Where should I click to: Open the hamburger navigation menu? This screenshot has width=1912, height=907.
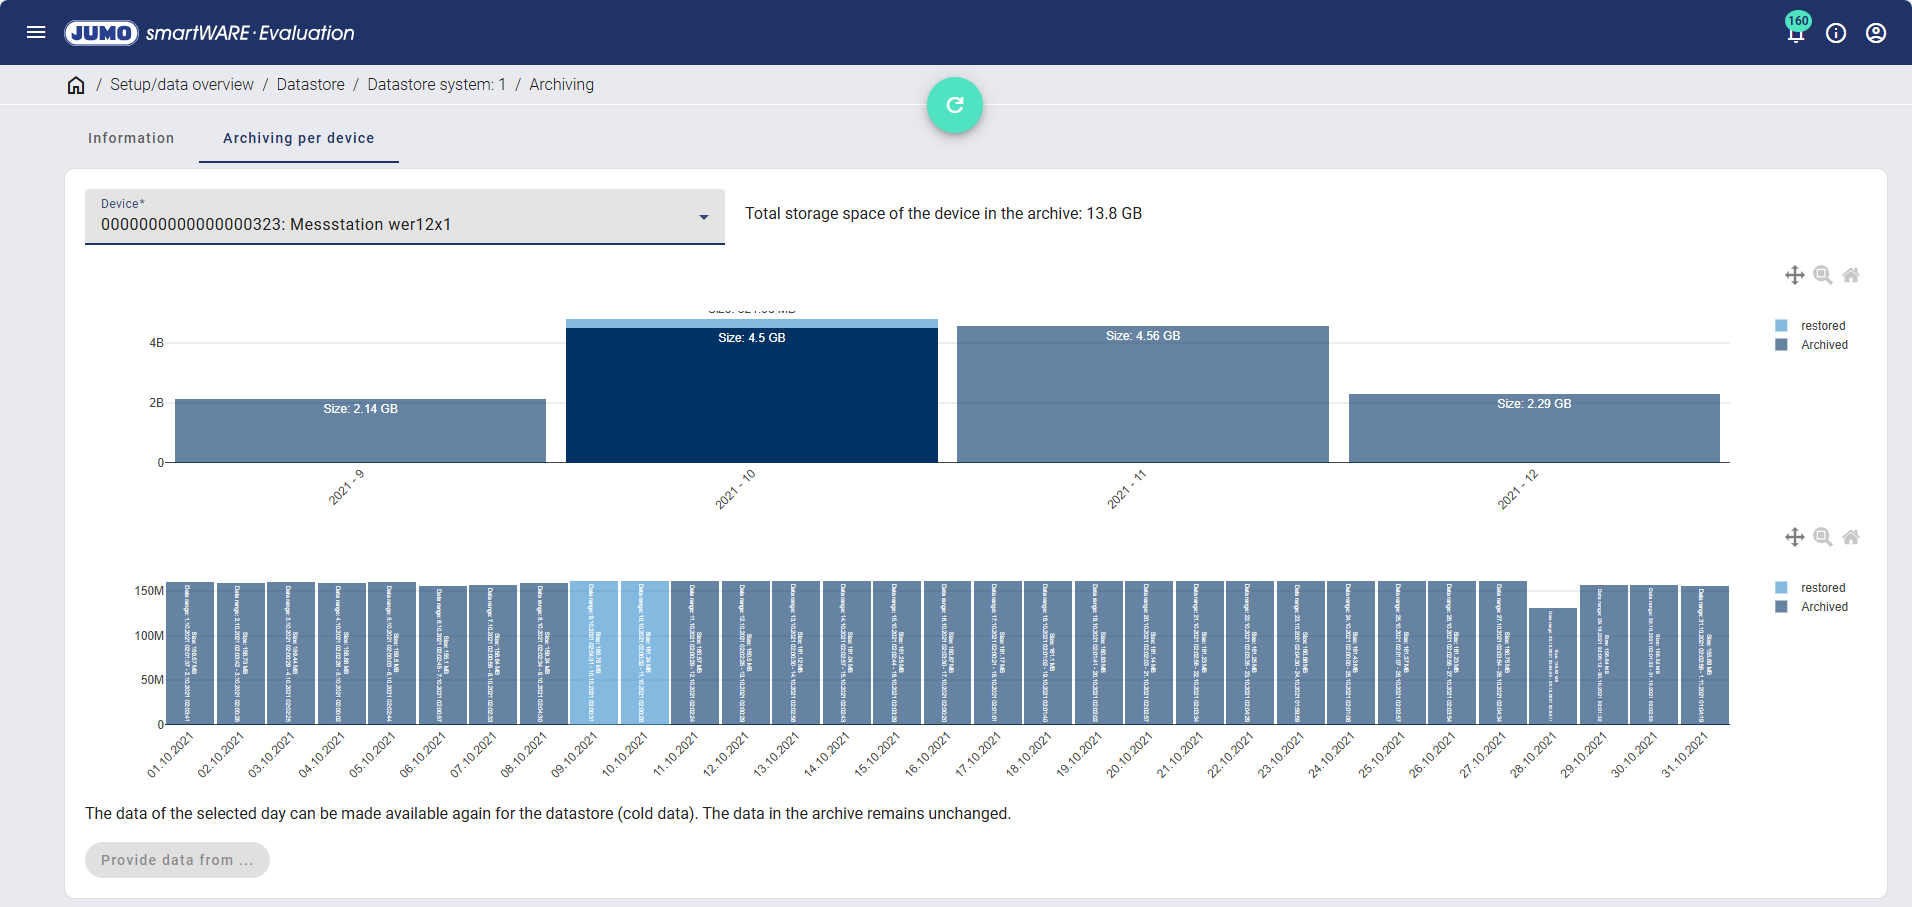click(36, 32)
